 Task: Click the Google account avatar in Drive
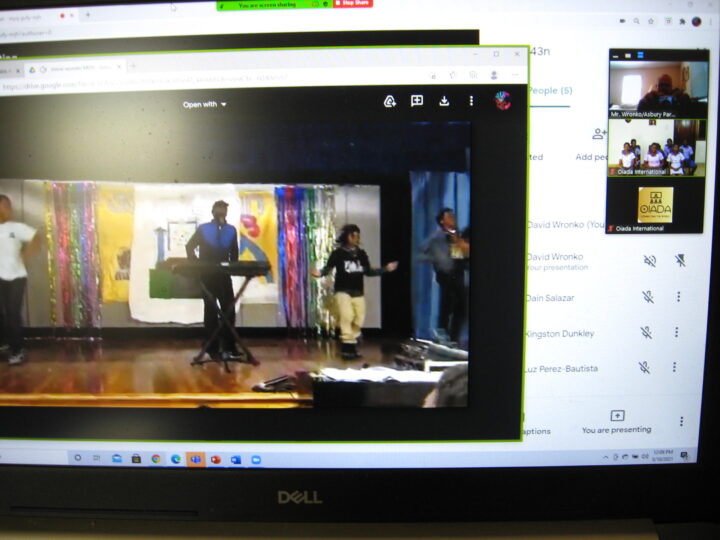pyautogui.click(x=502, y=100)
